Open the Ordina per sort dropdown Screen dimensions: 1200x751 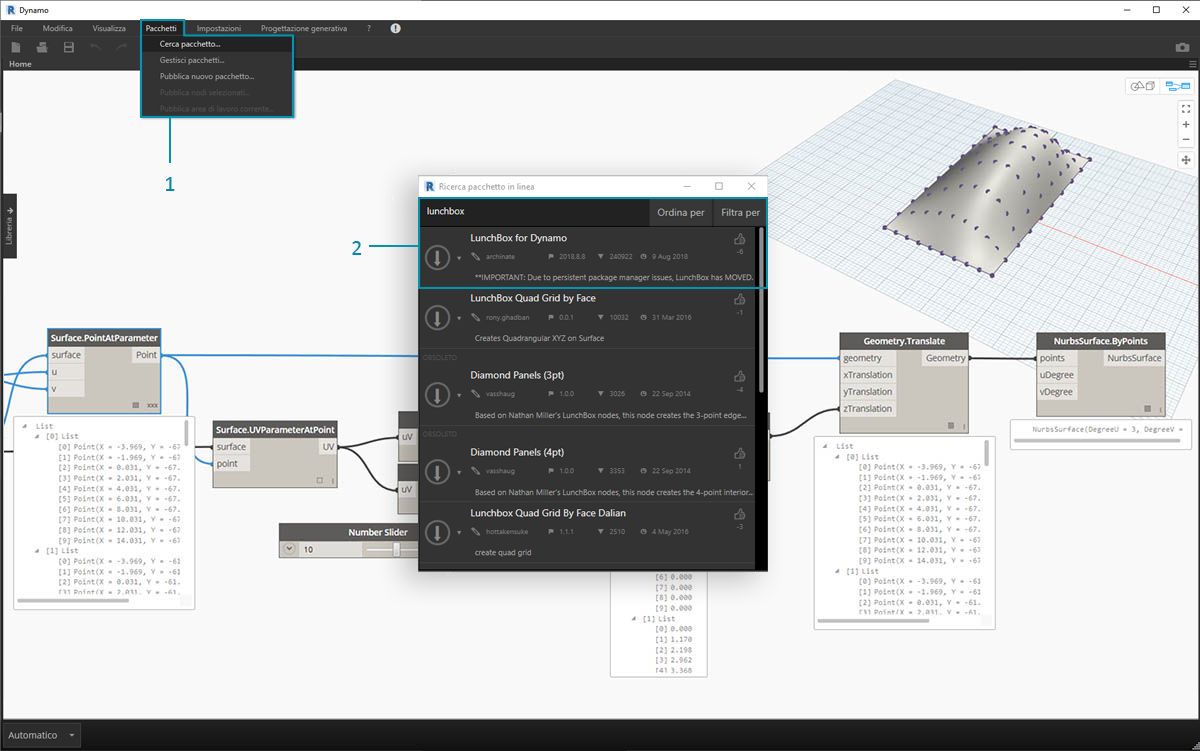click(x=681, y=212)
